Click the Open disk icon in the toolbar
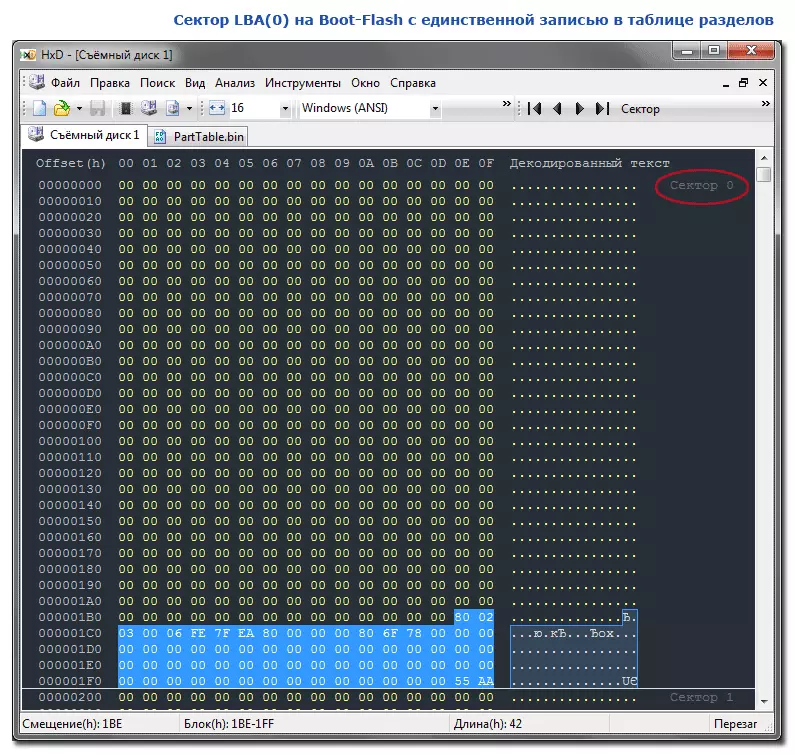Screen dimensions: 795x755 149,108
